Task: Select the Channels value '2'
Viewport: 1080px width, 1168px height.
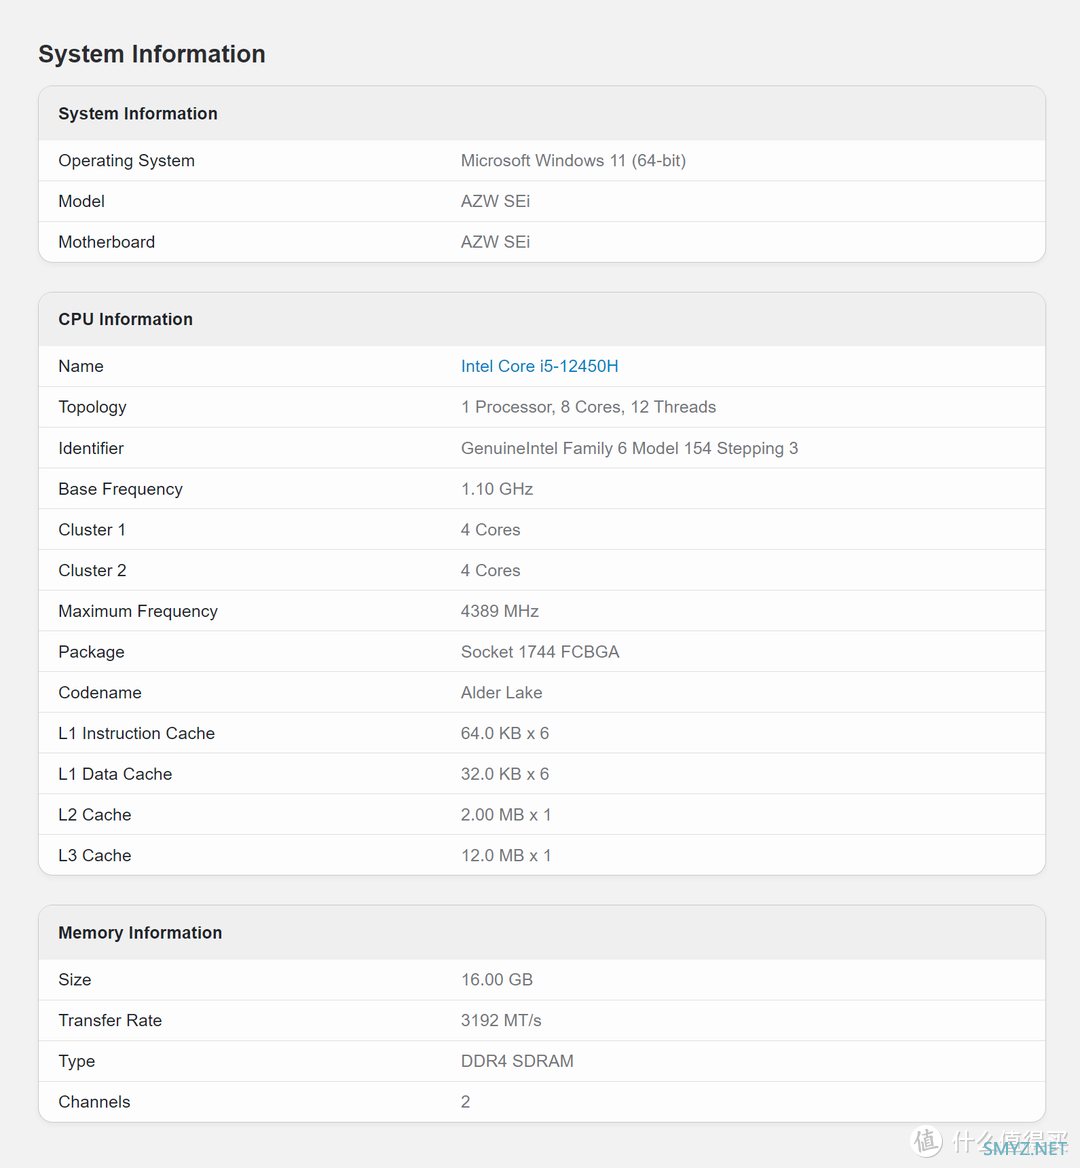Action: [466, 1102]
